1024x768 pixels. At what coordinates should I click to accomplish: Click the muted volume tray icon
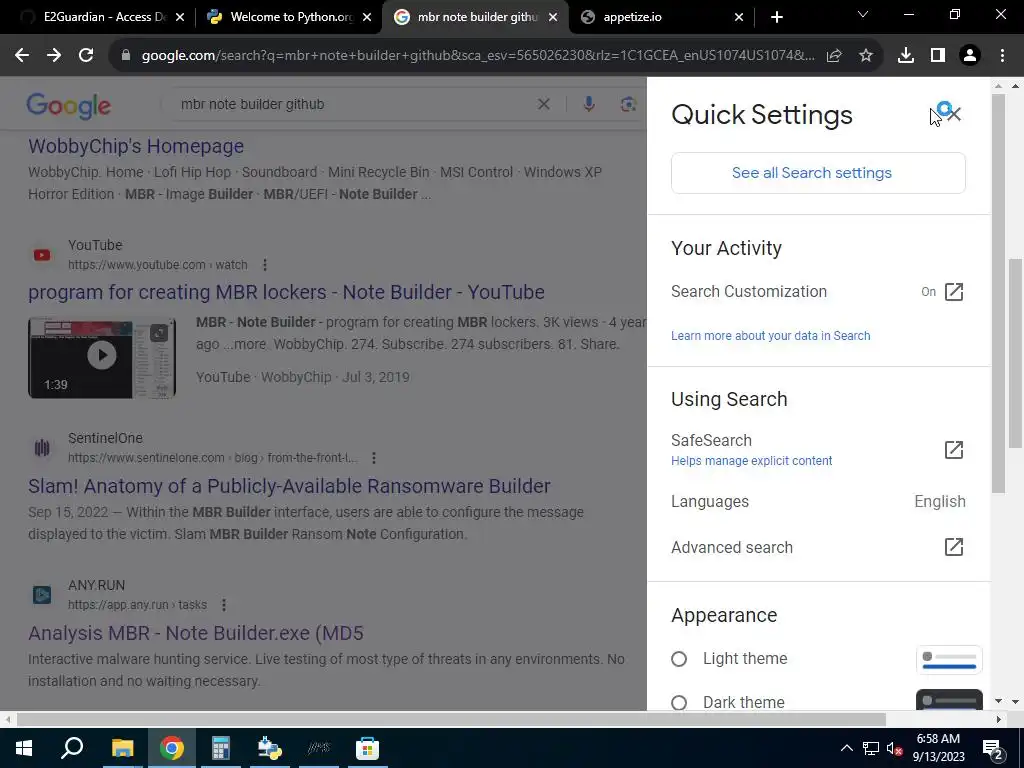(x=894, y=749)
